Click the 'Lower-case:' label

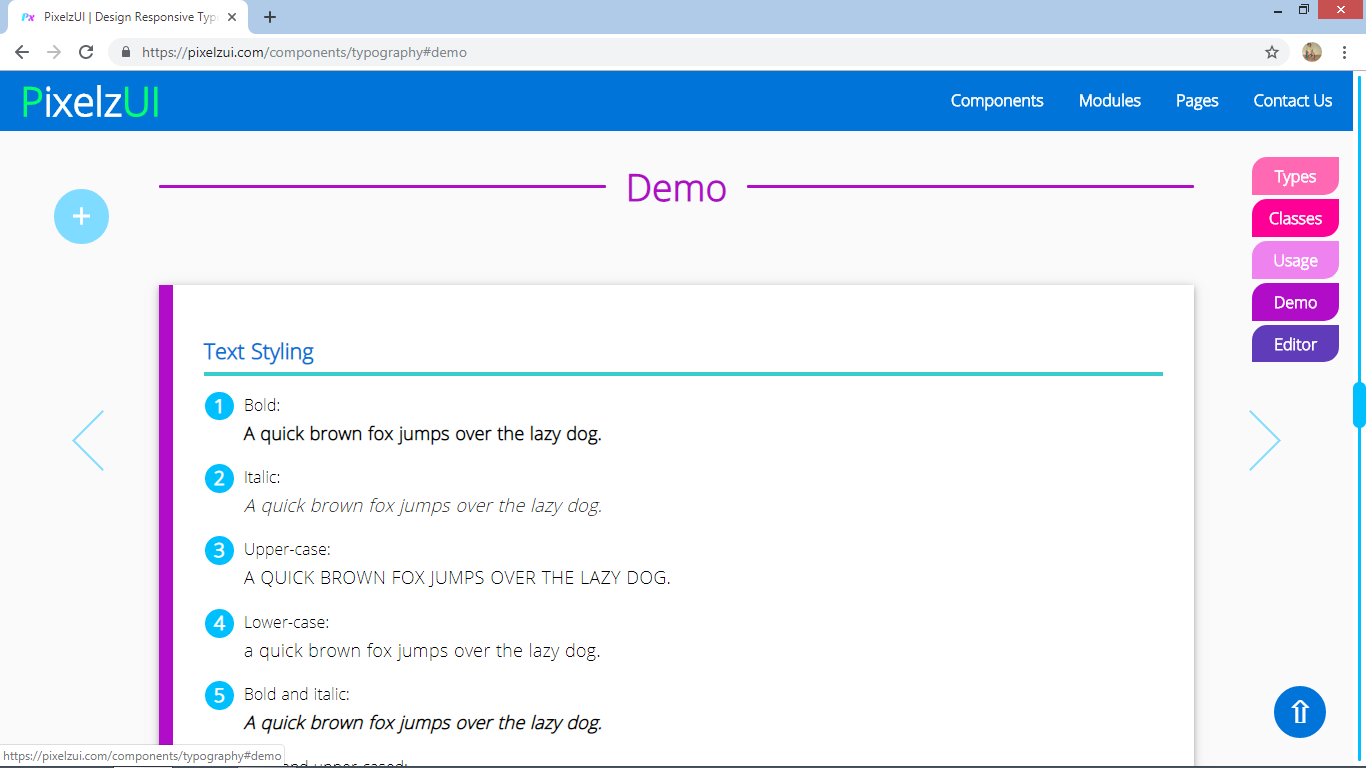[x=286, y=622]
